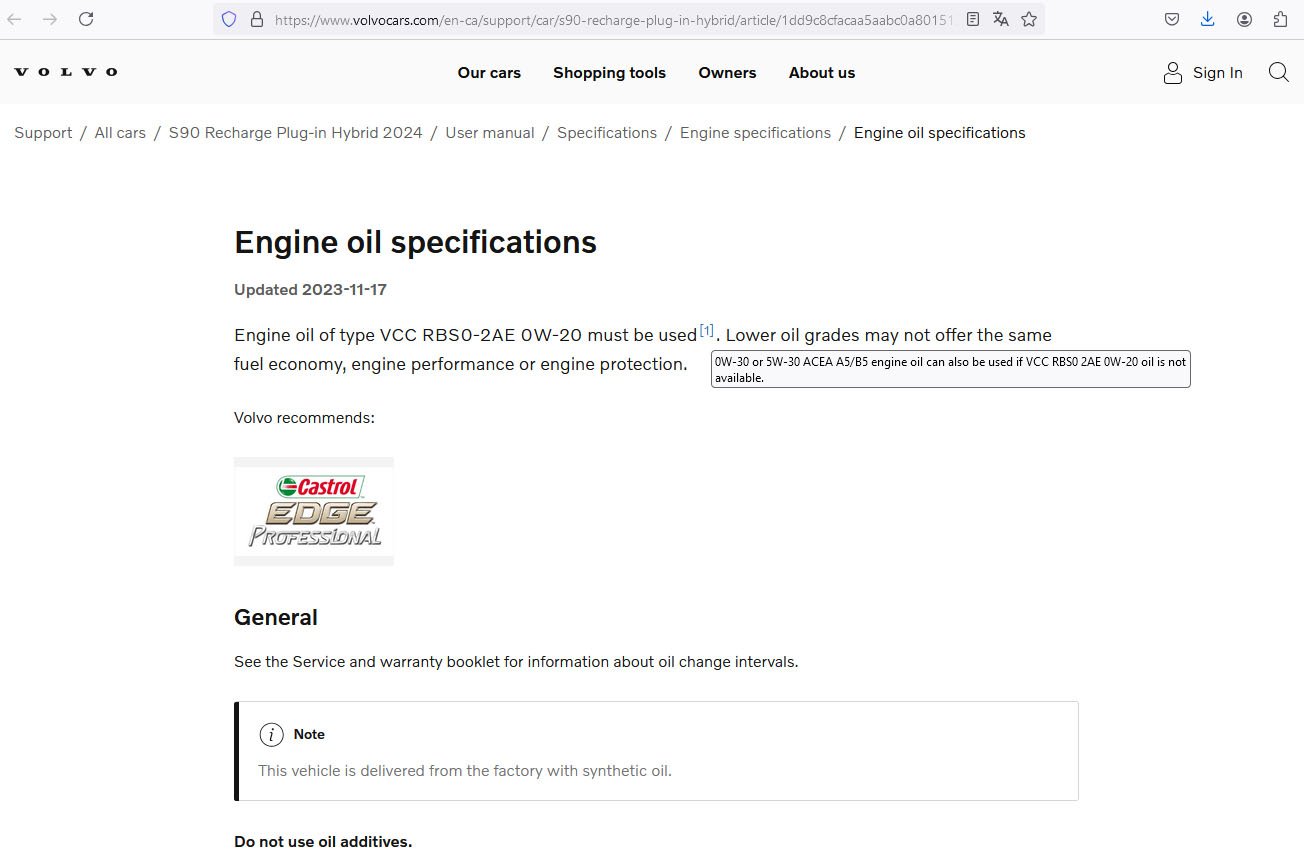Image resolution: width=1304 pixels, height=853 pixels.
Task: Click the General heading
Action: (276, 618)
